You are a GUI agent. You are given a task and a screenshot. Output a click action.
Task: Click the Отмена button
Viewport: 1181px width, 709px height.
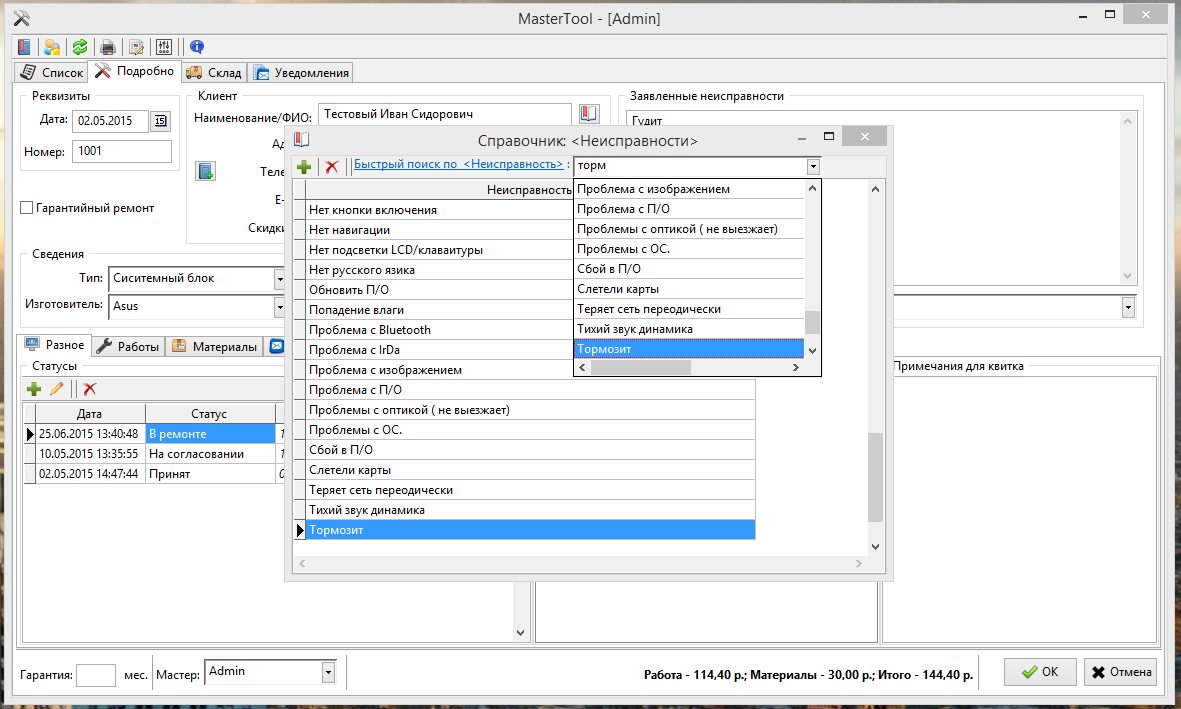tap(1121, 672)
